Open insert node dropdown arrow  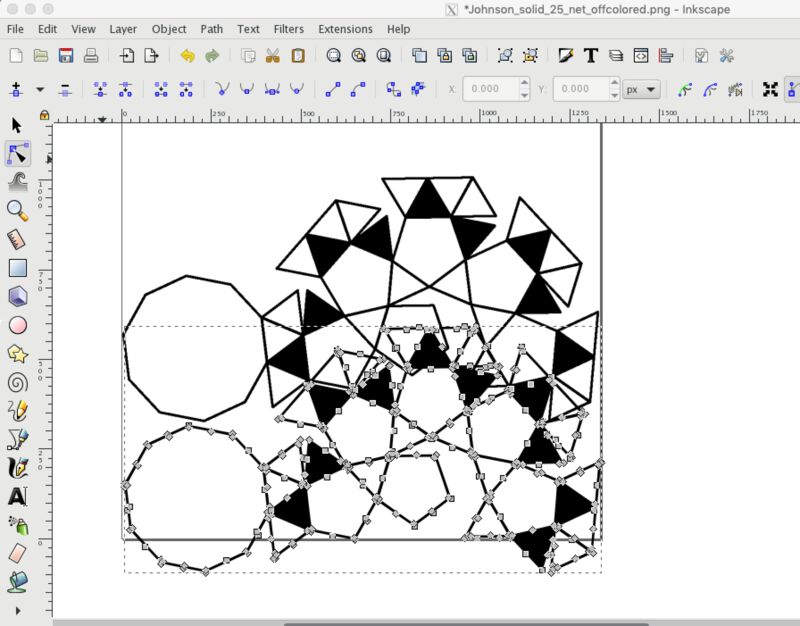[40, 90]
